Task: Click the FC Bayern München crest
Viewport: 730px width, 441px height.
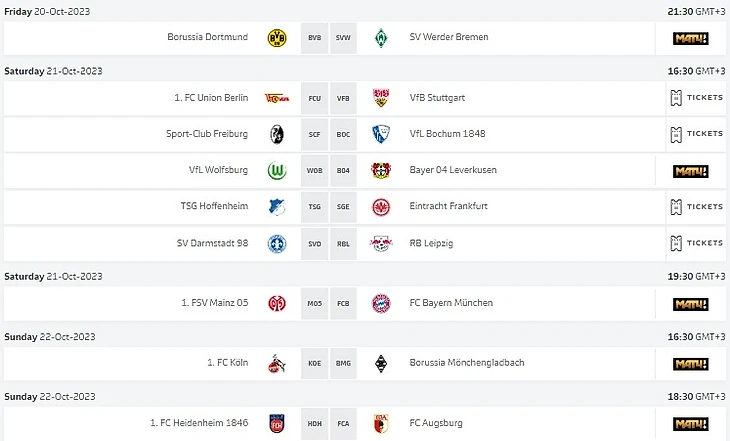Action: 380,303
